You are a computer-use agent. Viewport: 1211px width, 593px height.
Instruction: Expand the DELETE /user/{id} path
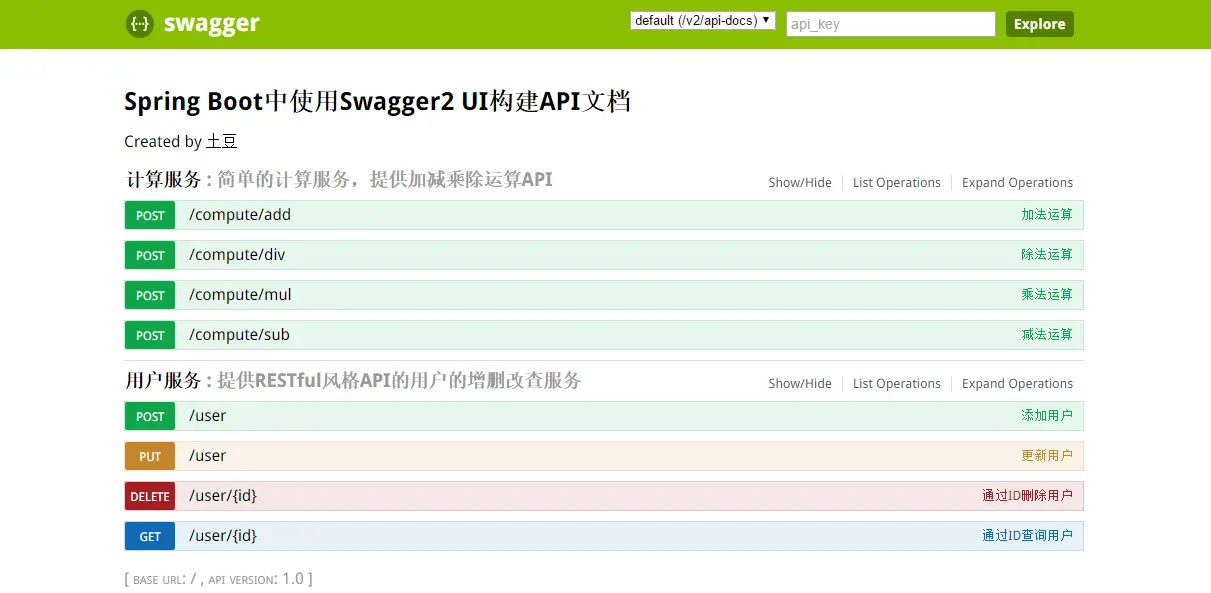click(x=223, y=496)
